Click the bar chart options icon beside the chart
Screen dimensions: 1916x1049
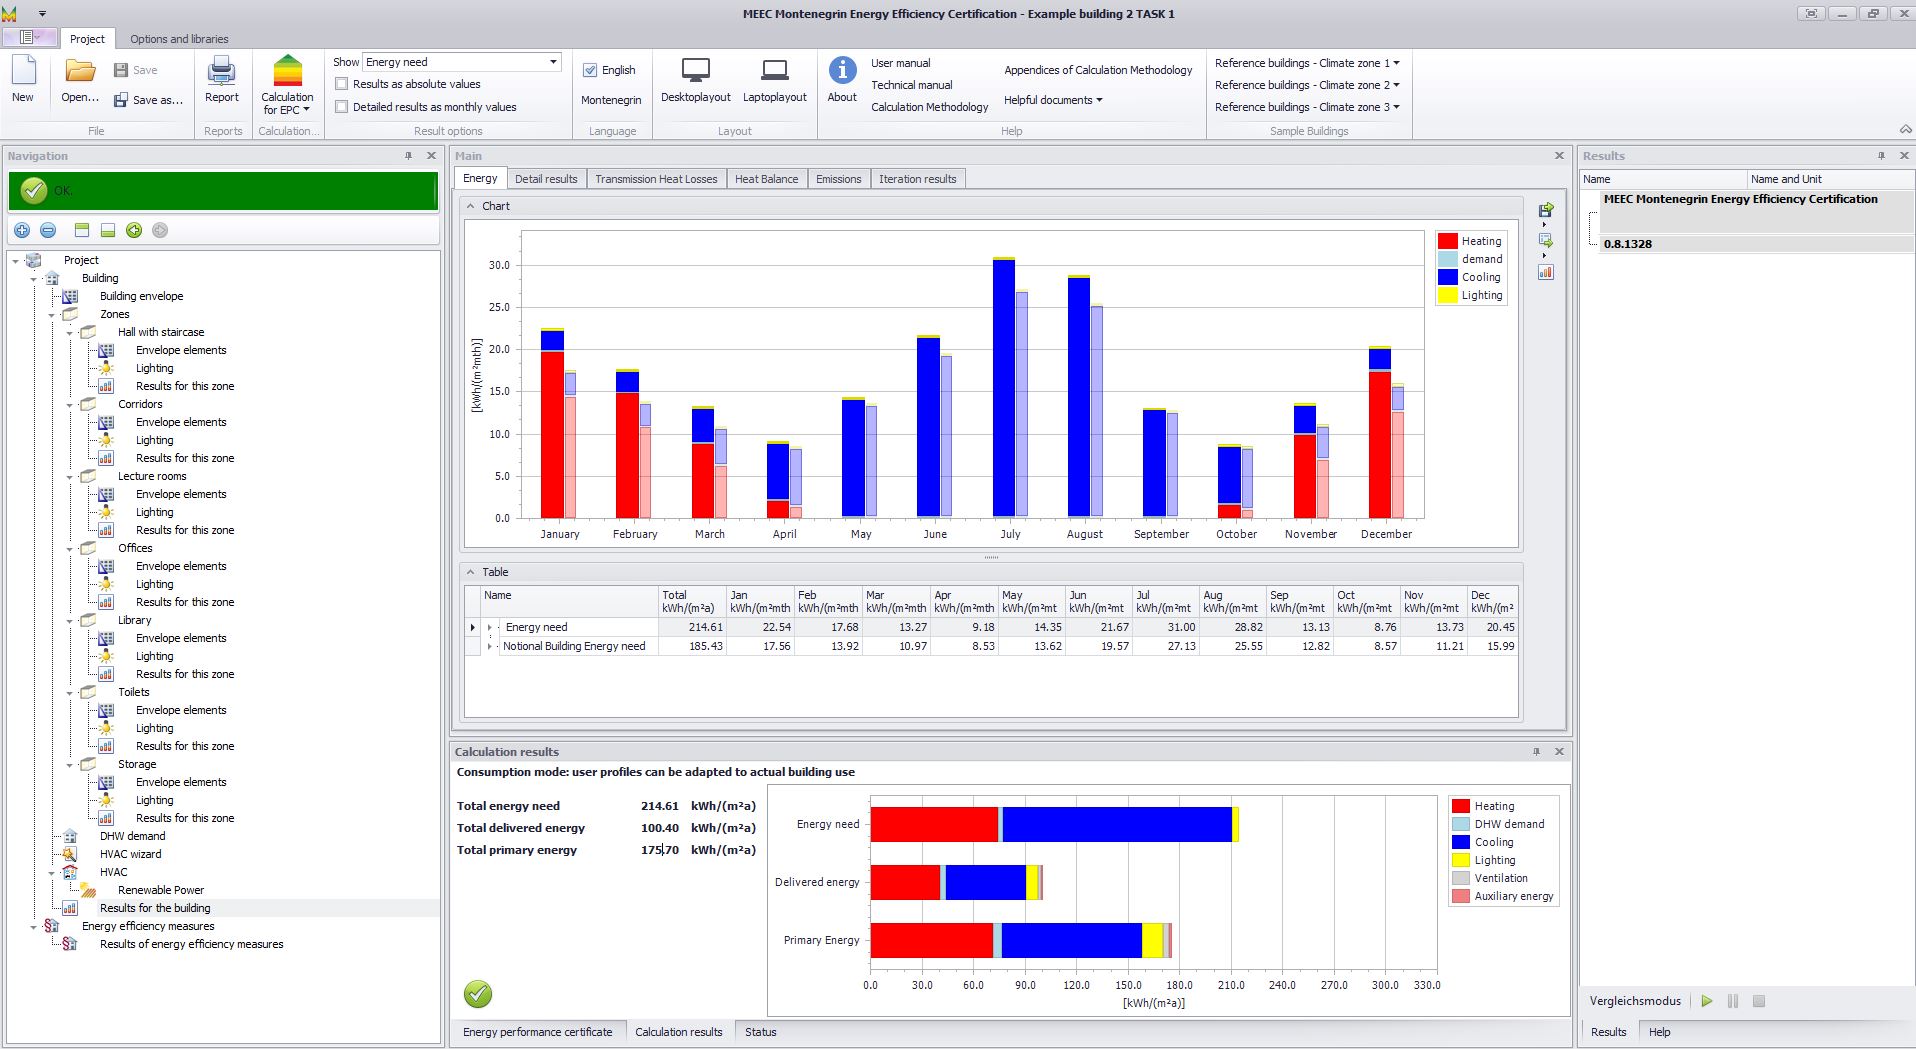pos(1546,272)
